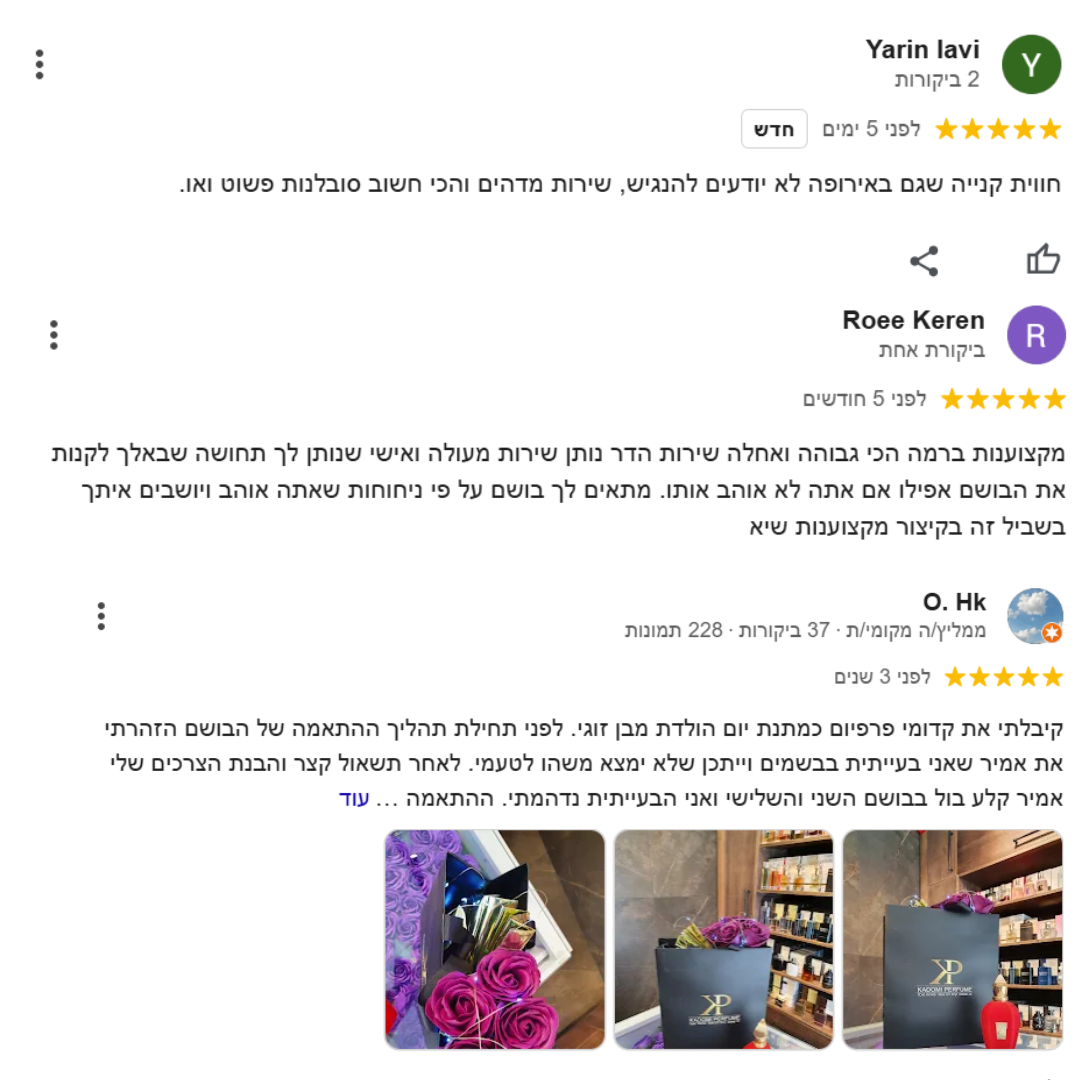This screenshot has height=1080, width=1080.
Task: Share Yarin lavi's review
Action: [924, 261]
